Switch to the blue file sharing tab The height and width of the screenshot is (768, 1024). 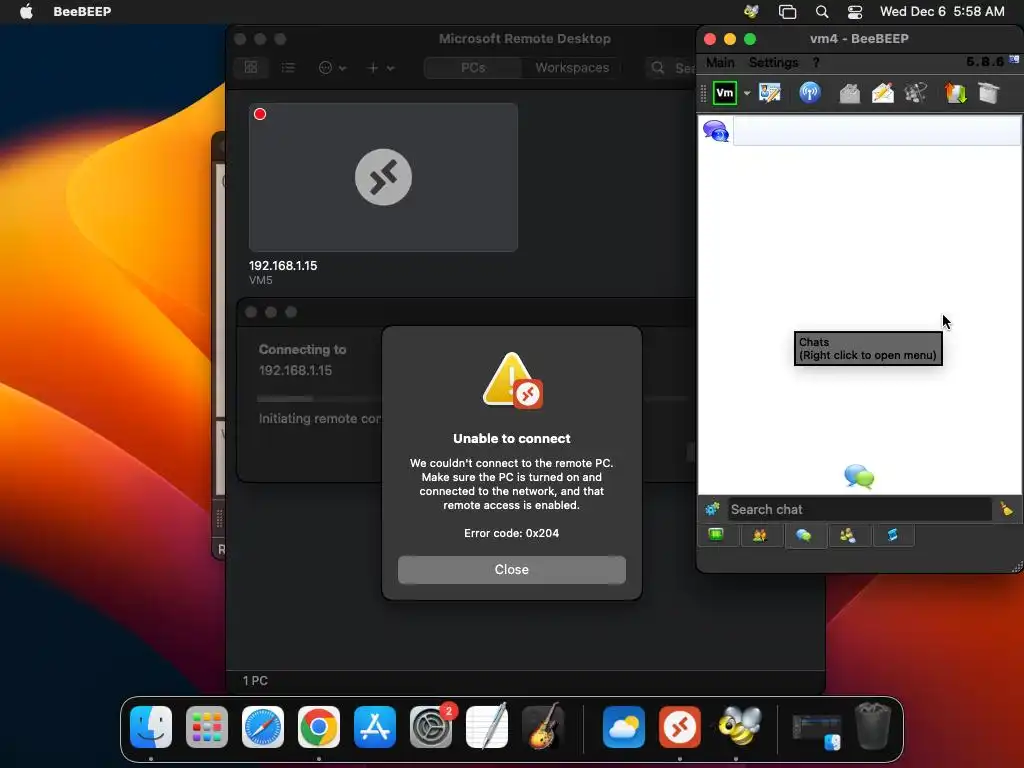coord(892,536)
